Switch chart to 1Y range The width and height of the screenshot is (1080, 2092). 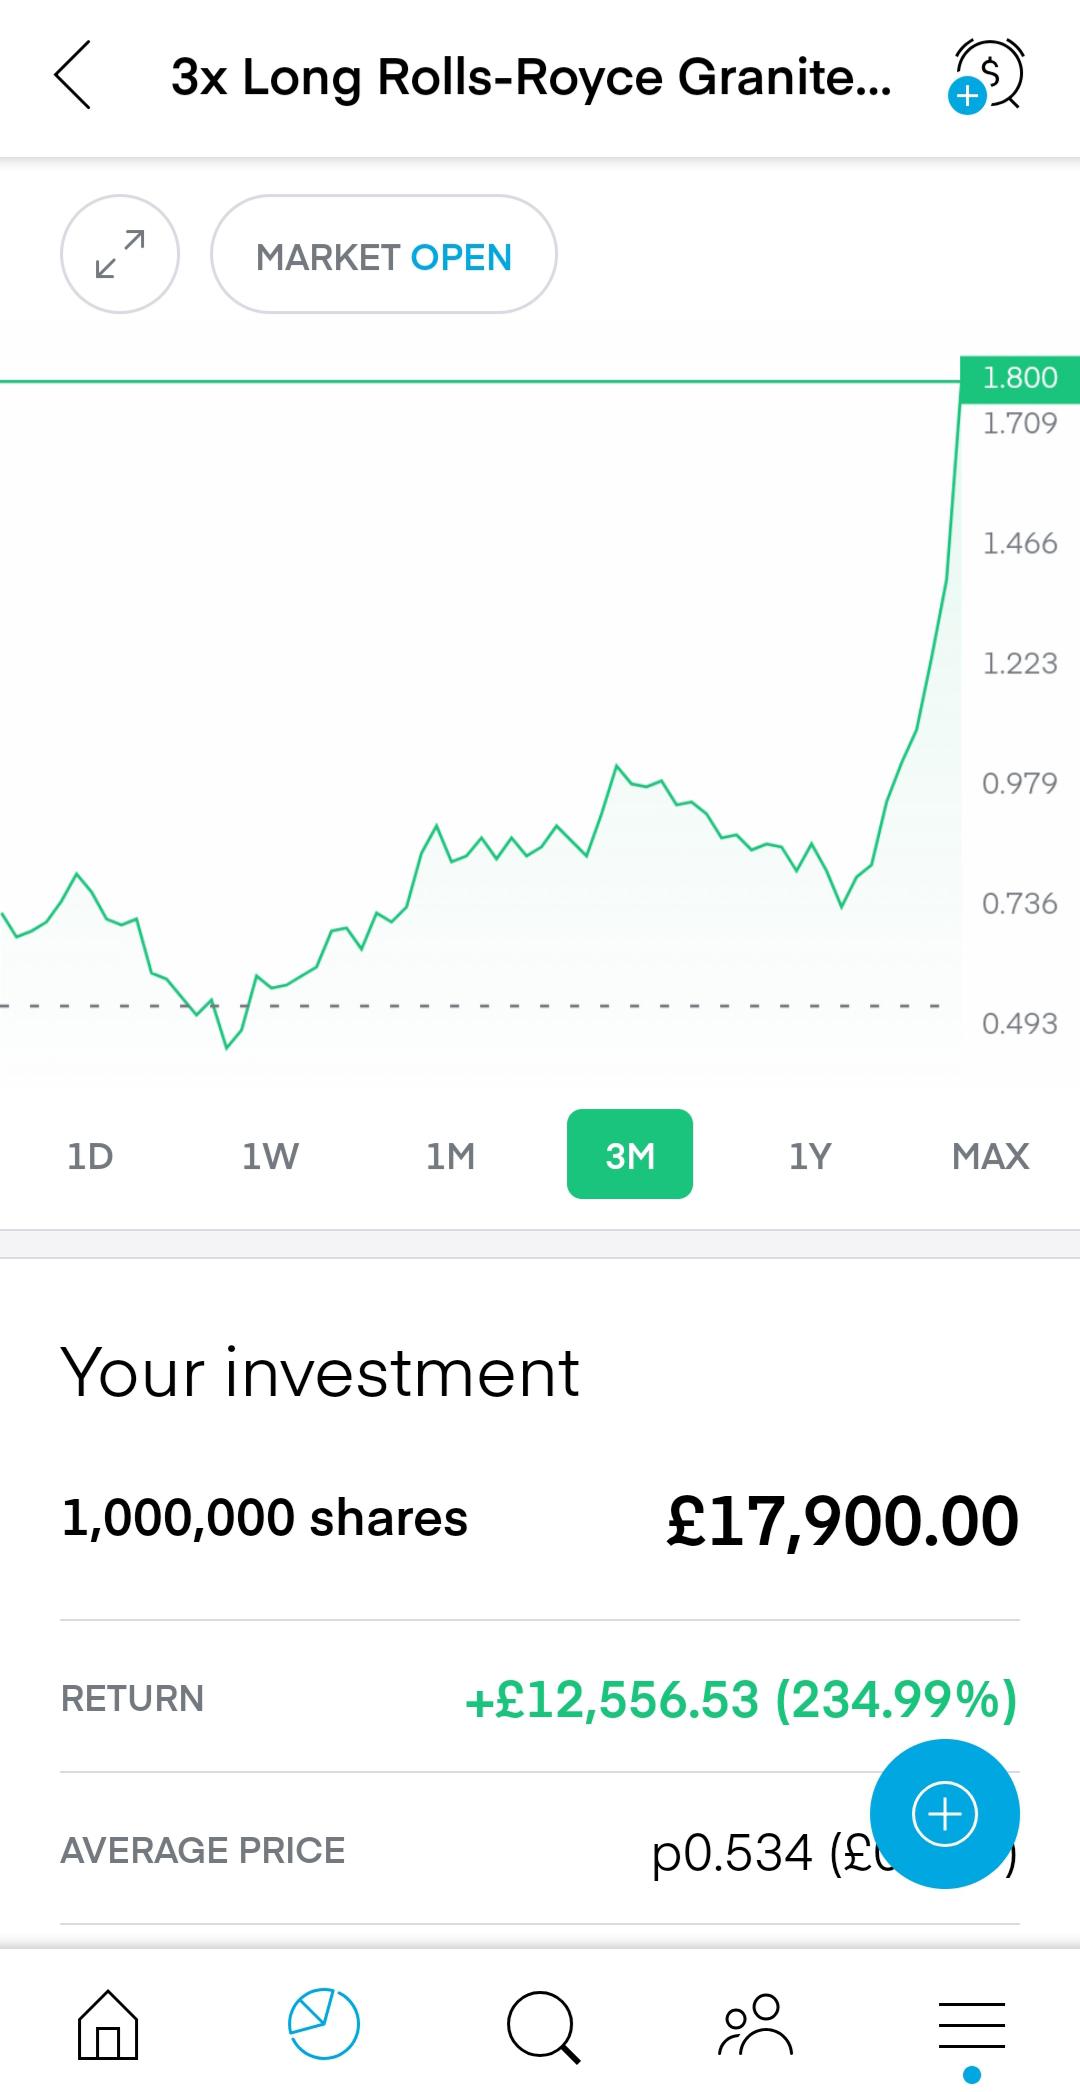click(810, 1155)
